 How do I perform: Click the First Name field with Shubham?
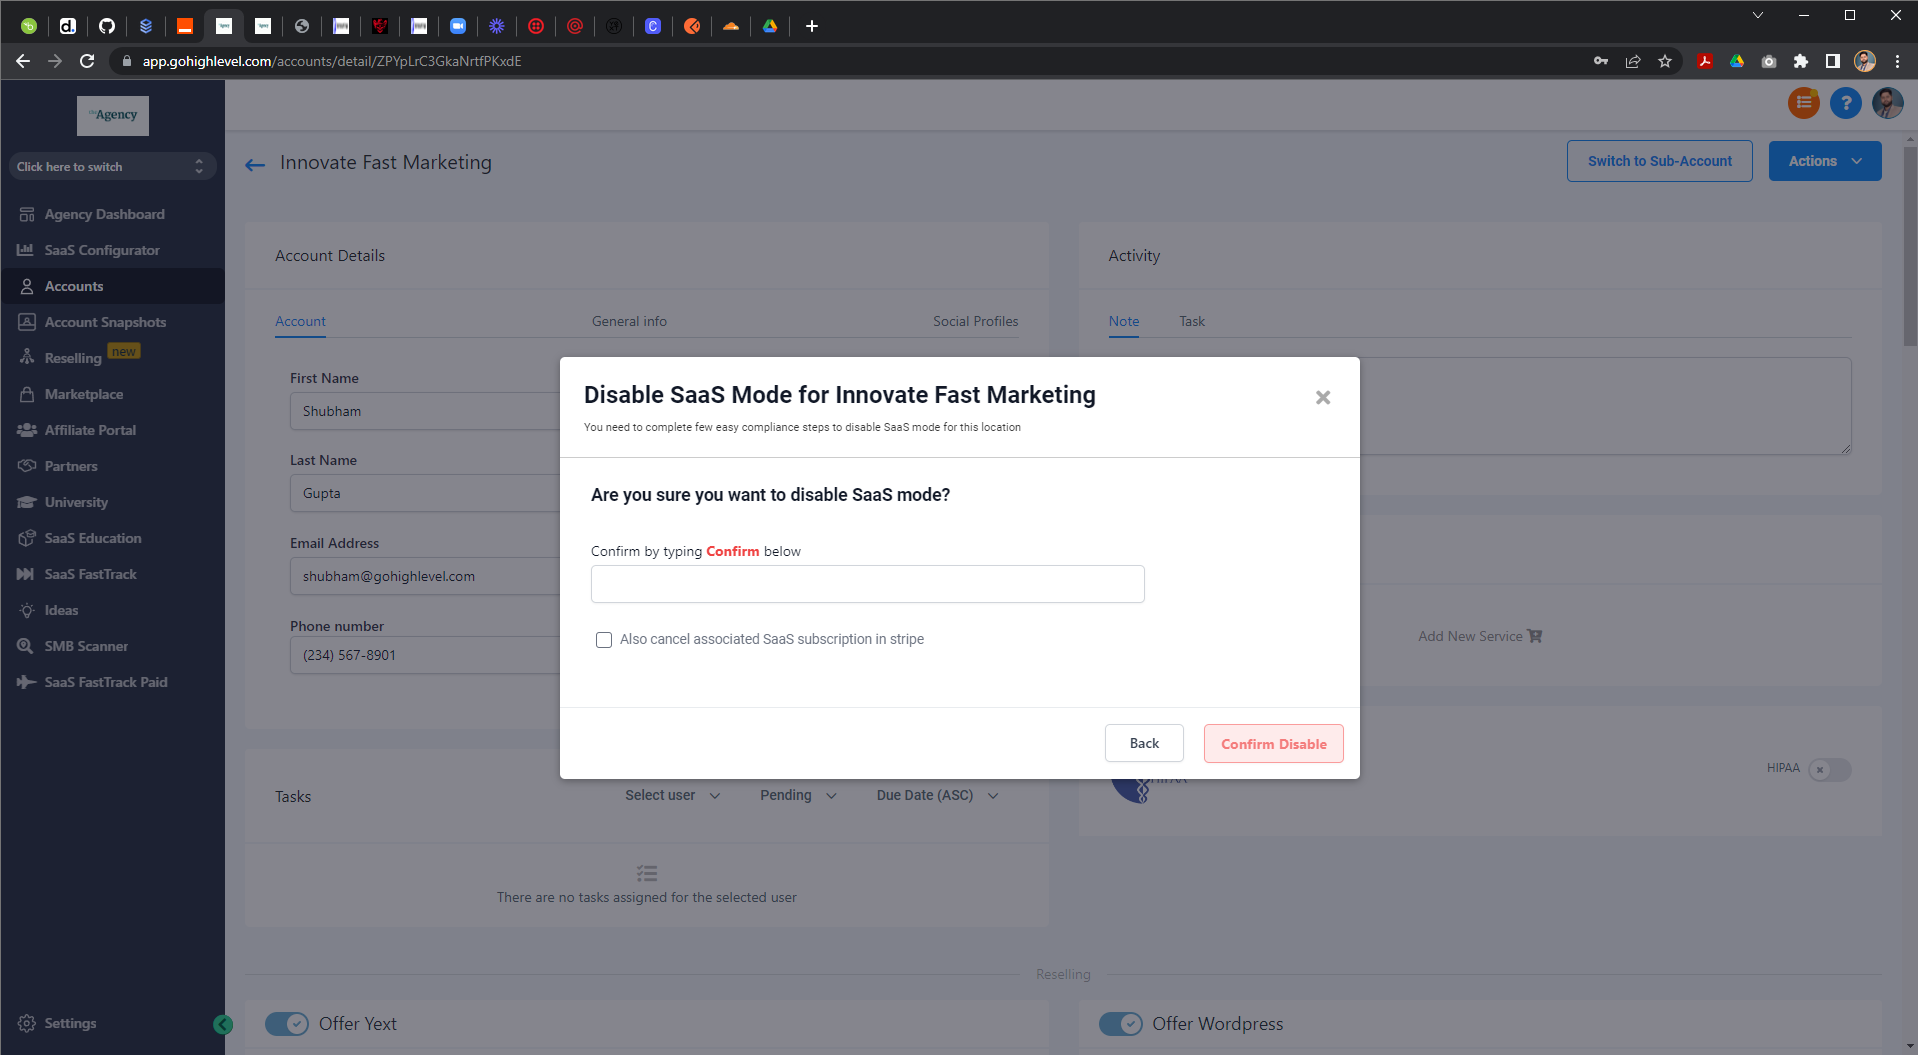425,411
